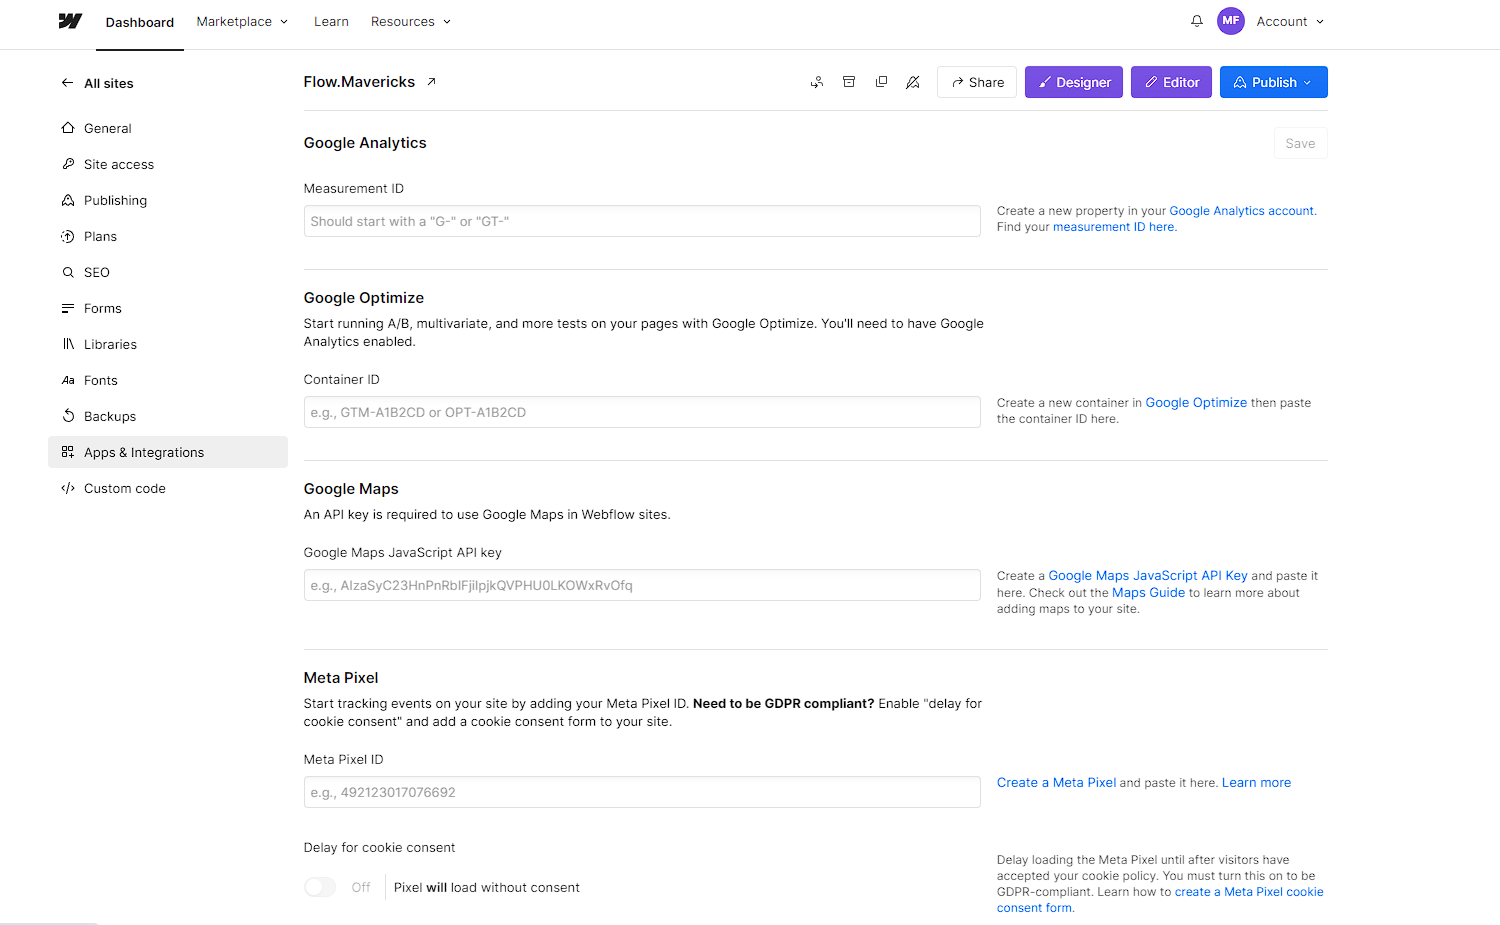Open the Learn menu item

pyautogui.click(x=331, y=21)
